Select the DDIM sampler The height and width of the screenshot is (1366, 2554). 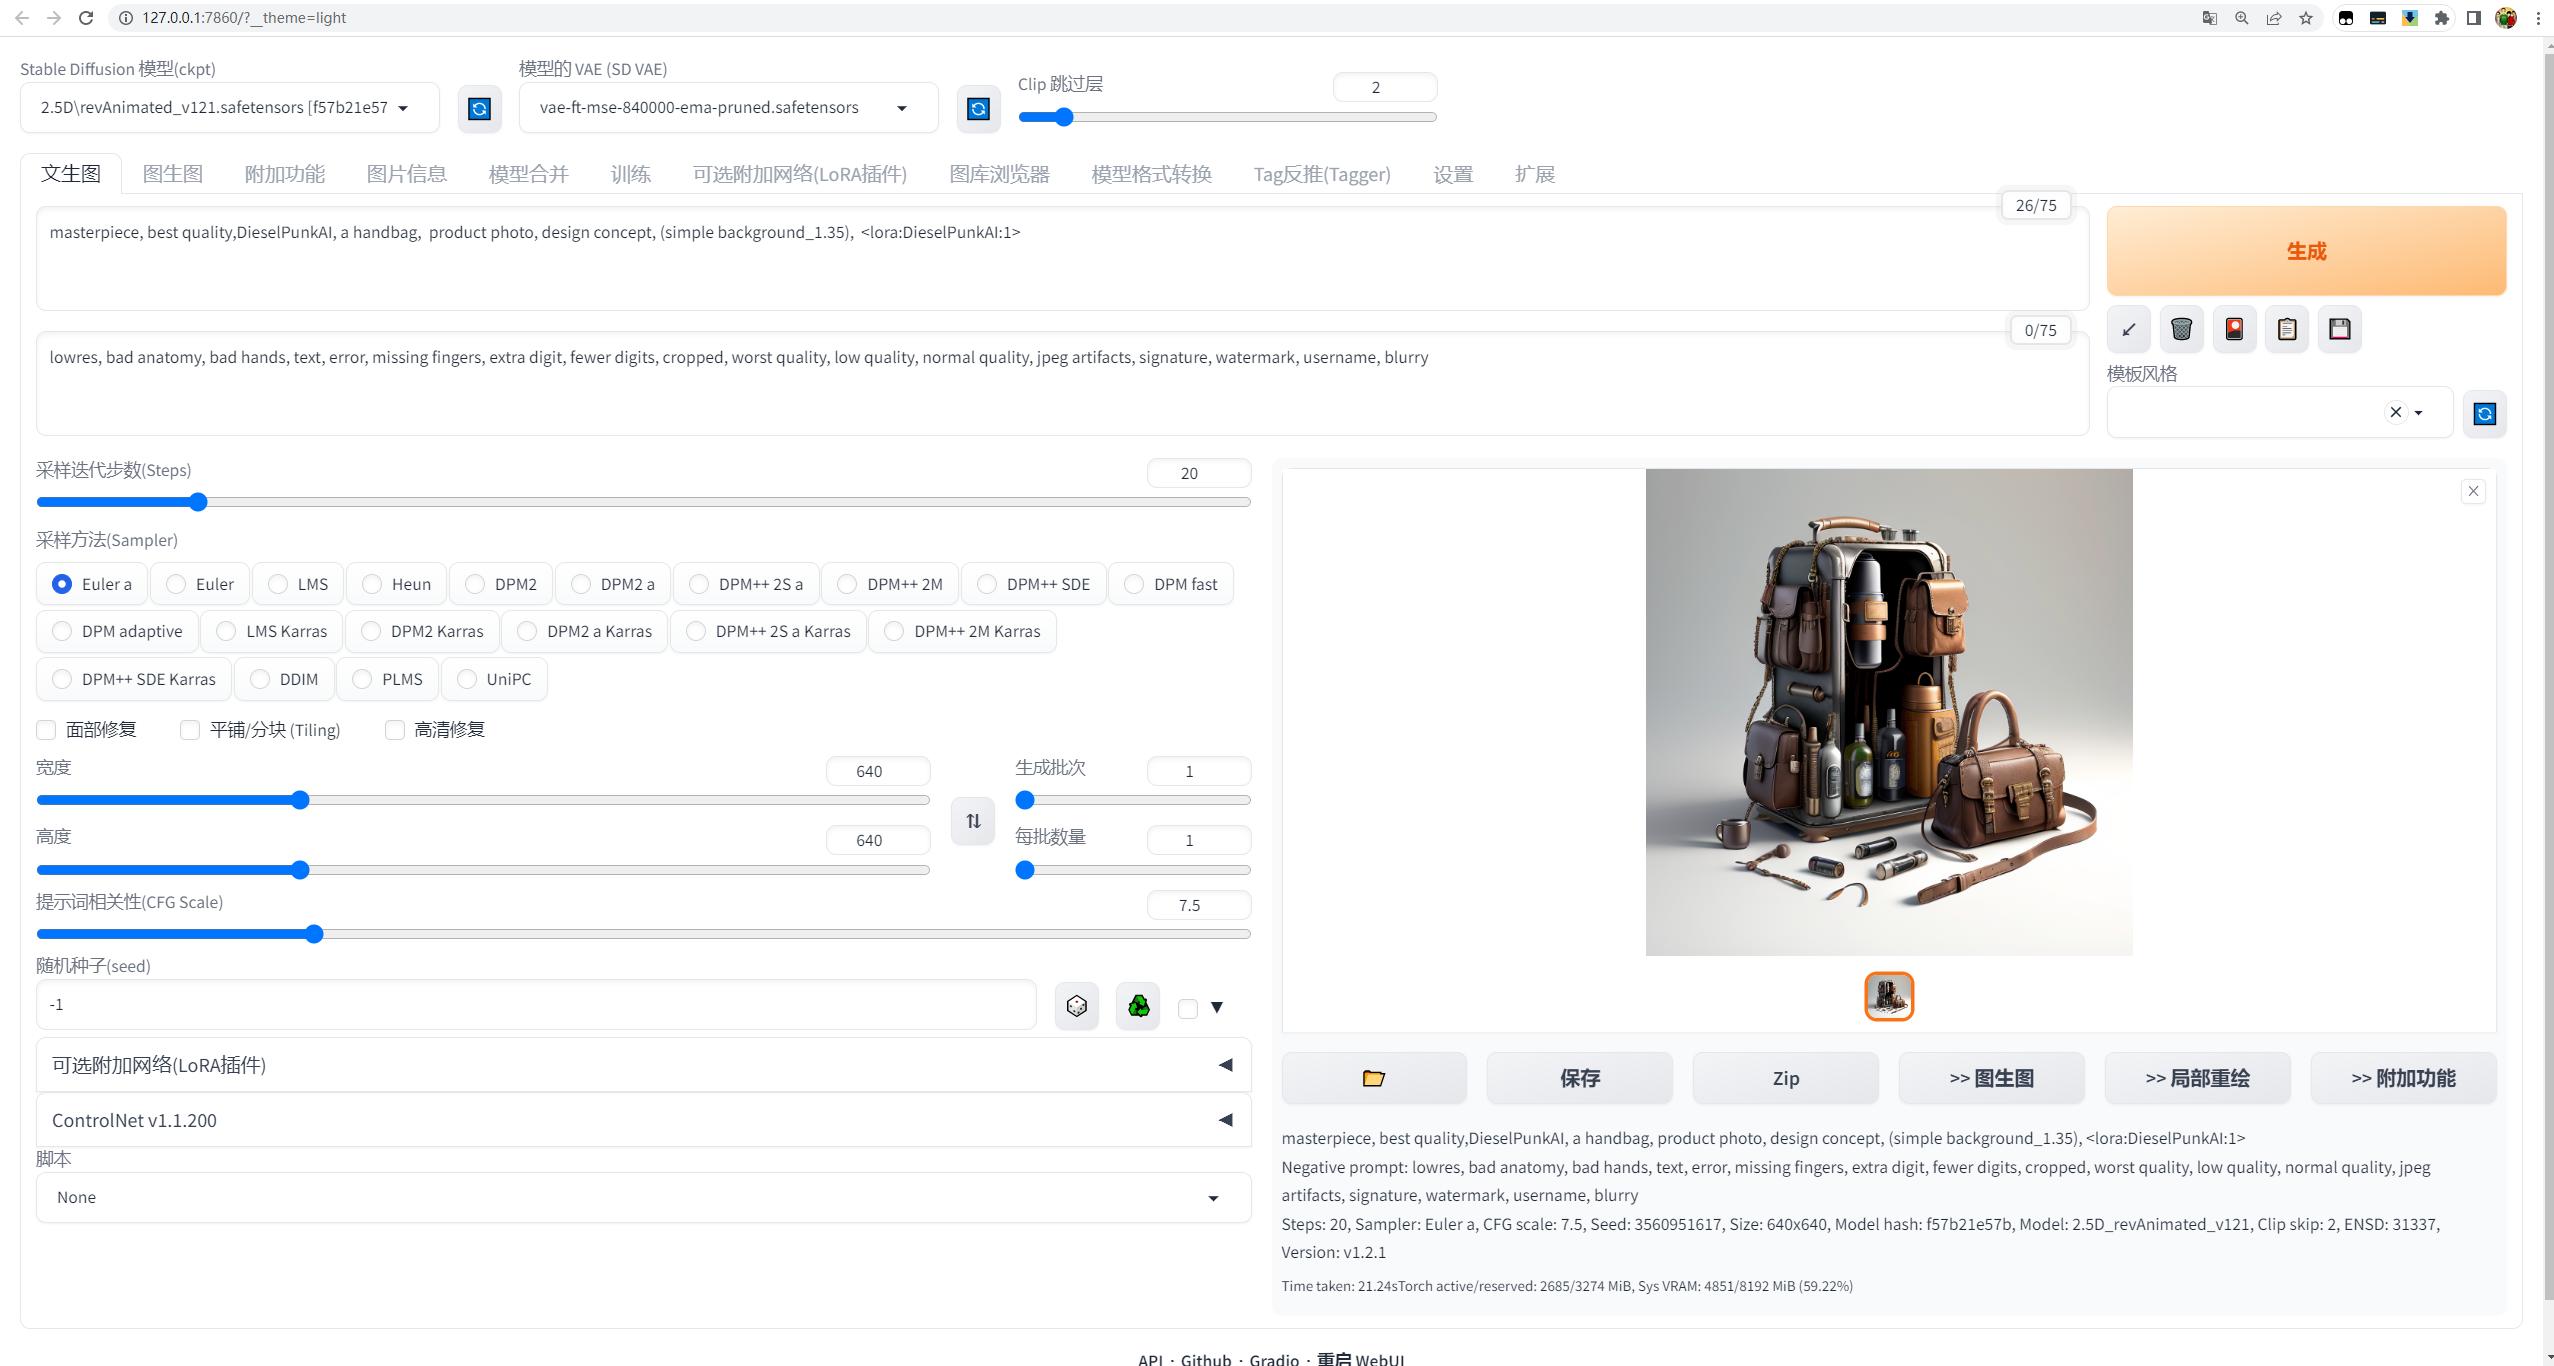click(x=284, y=679)
